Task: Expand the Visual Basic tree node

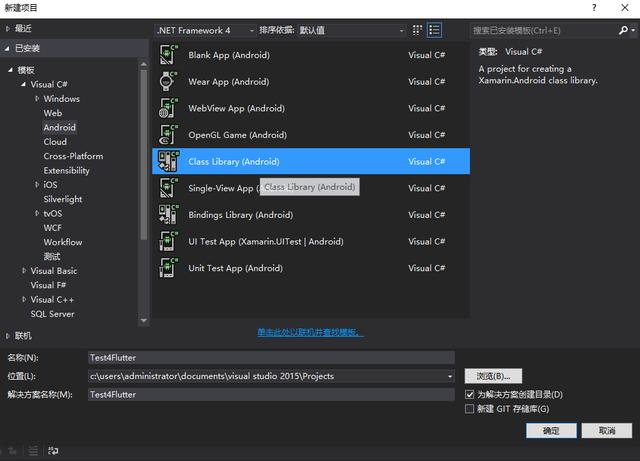Action: coord(24,270)
